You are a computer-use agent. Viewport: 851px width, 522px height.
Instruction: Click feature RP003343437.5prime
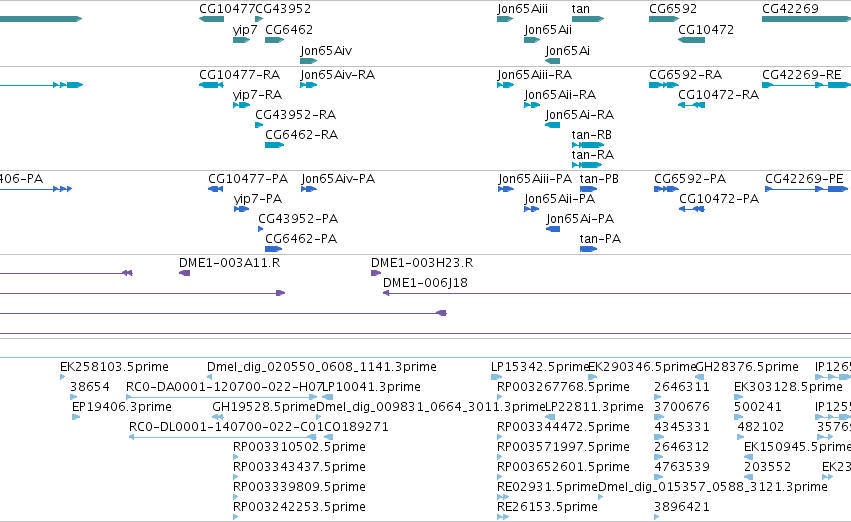coord(299,467)
